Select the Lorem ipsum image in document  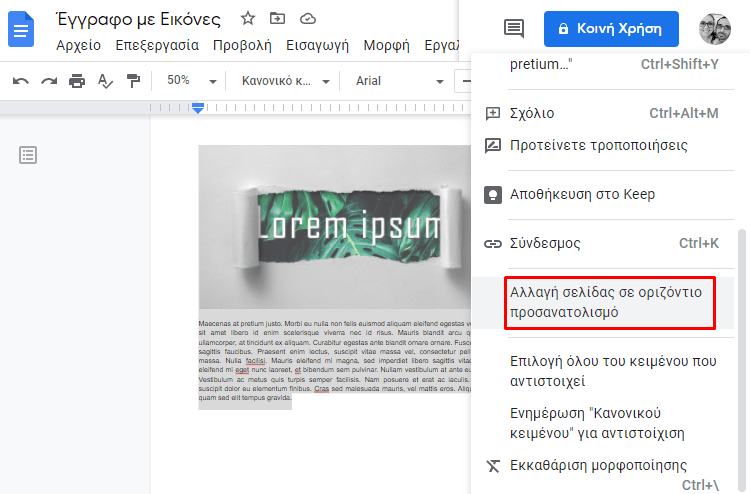pos(335,227)
